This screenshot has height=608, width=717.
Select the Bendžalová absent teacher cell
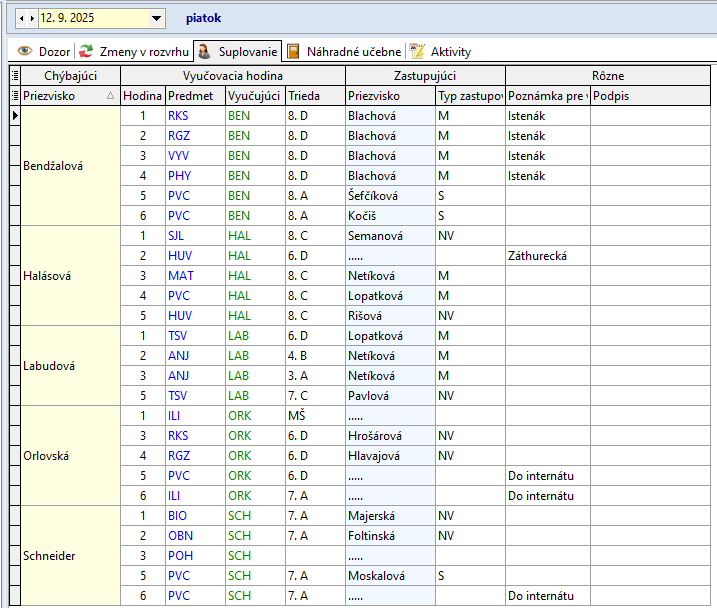click(70, 166)
